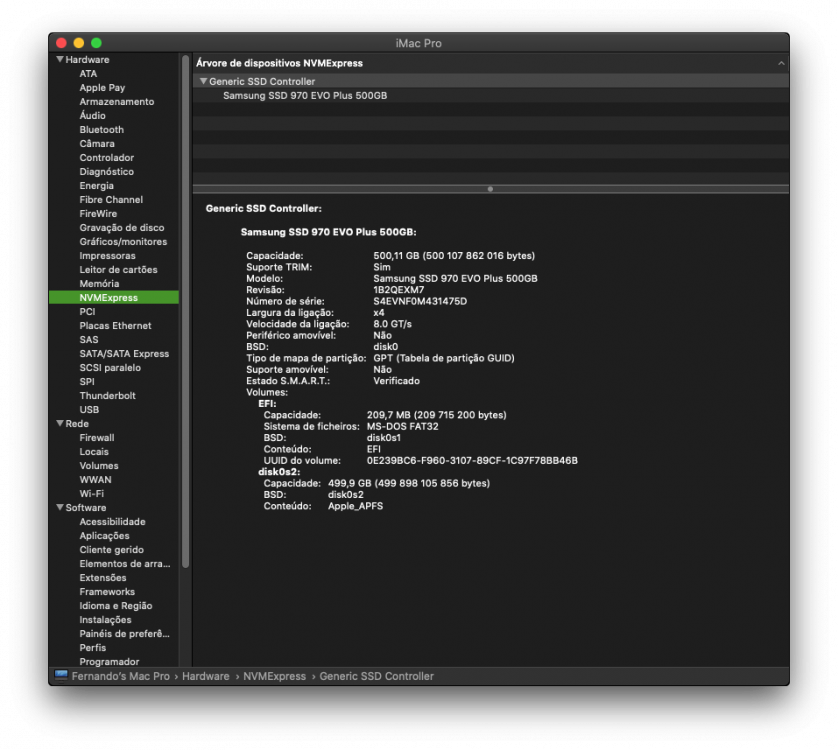Click the sidebar vertical scrollbar
The image size is (838, 750).
185,311
